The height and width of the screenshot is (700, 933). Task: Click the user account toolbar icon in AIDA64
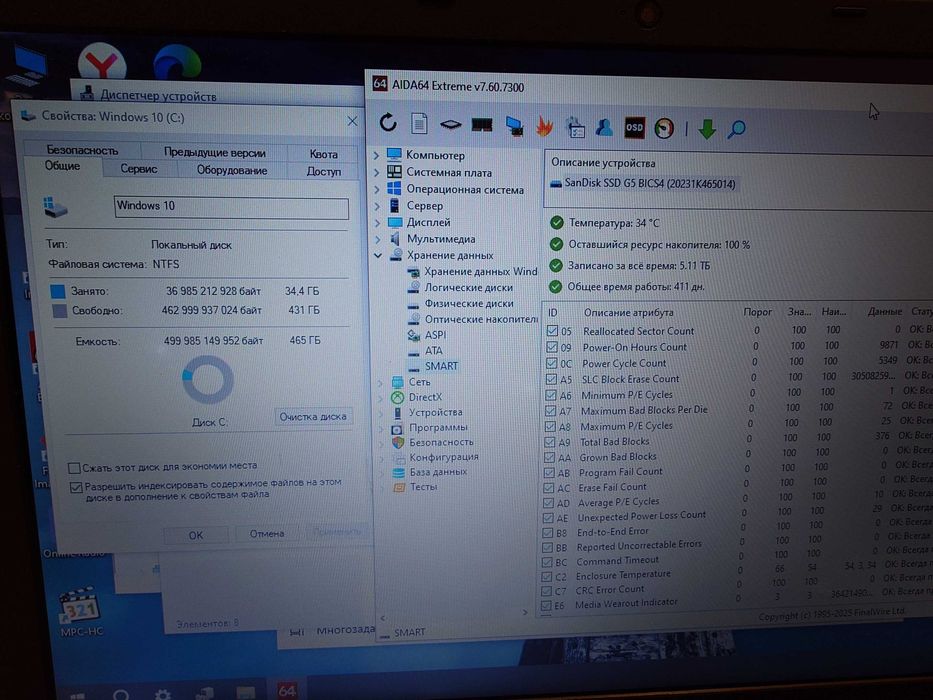pos(605,127)
